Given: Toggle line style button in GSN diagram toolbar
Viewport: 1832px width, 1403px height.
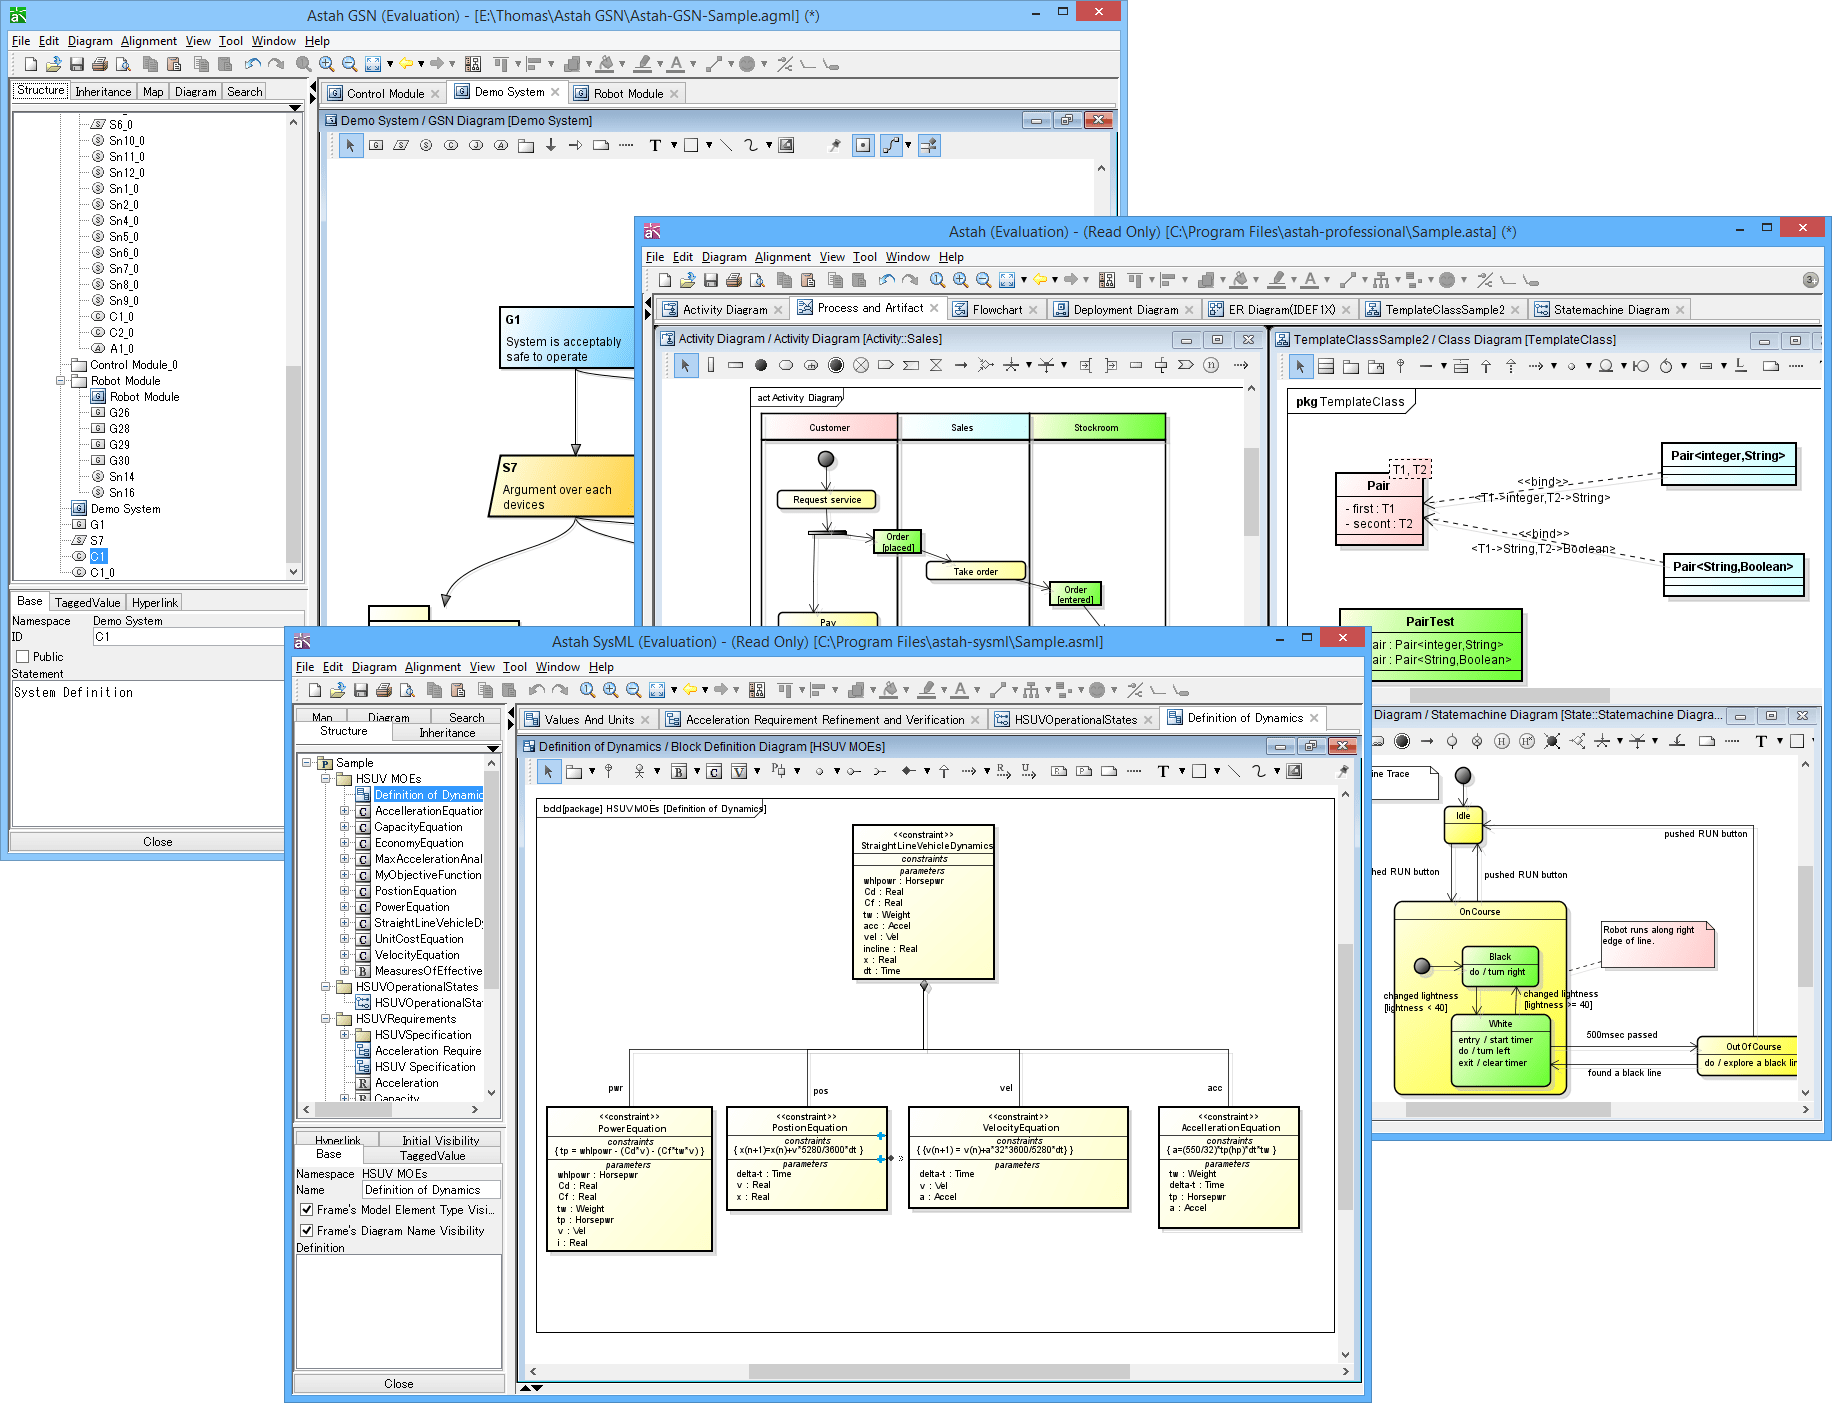Looking at the screenshot, I should (x=891, y=145).
